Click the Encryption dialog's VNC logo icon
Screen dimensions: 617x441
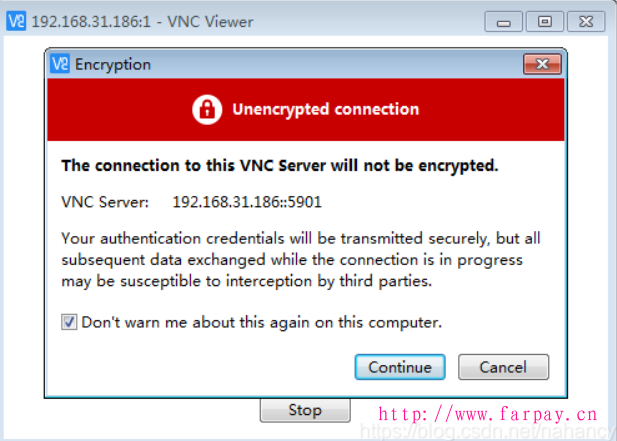(x=61, y=64)
